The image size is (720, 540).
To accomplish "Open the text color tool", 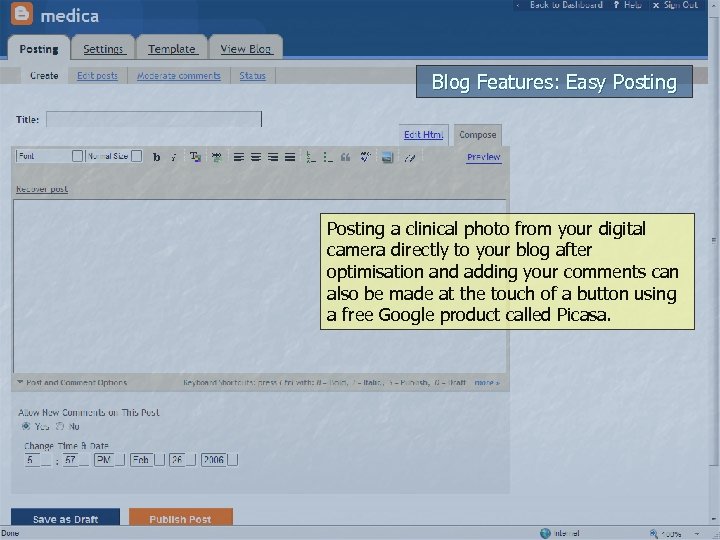I will coord(195,157).
